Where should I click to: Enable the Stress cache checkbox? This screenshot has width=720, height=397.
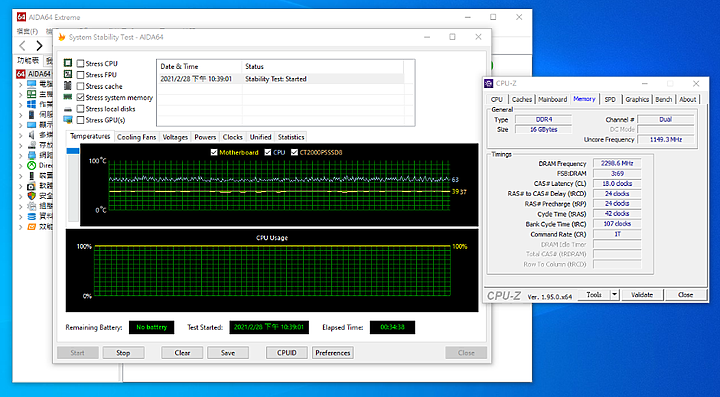click(x=80, y=86)
